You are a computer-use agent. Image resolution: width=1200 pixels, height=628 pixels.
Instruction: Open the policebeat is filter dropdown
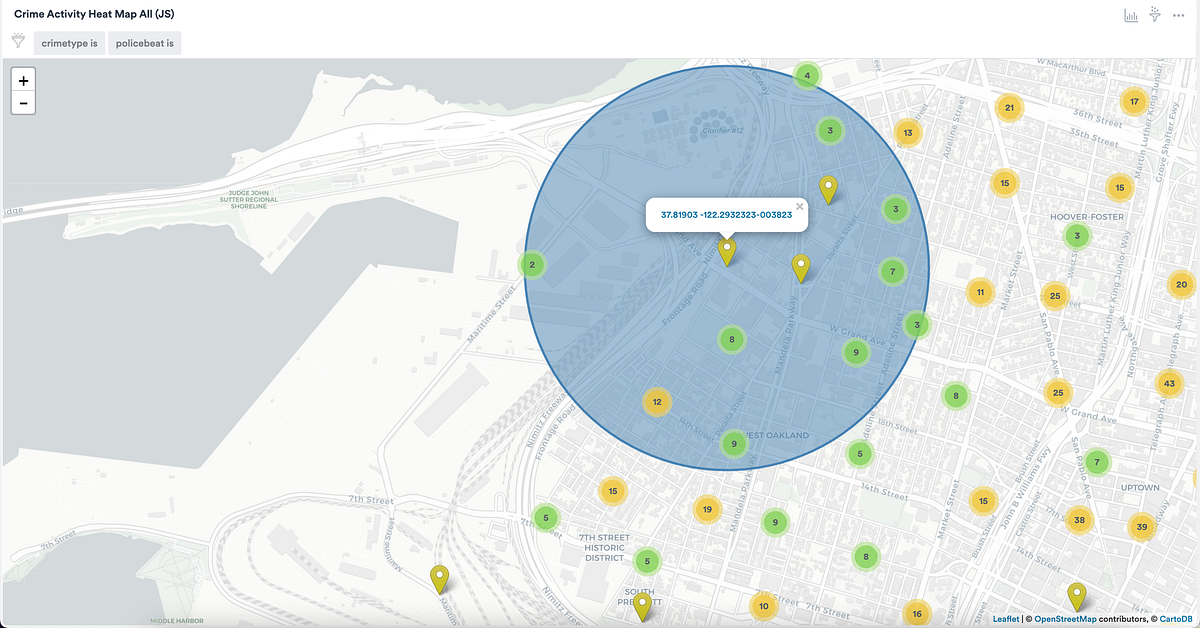coord(144,42)
